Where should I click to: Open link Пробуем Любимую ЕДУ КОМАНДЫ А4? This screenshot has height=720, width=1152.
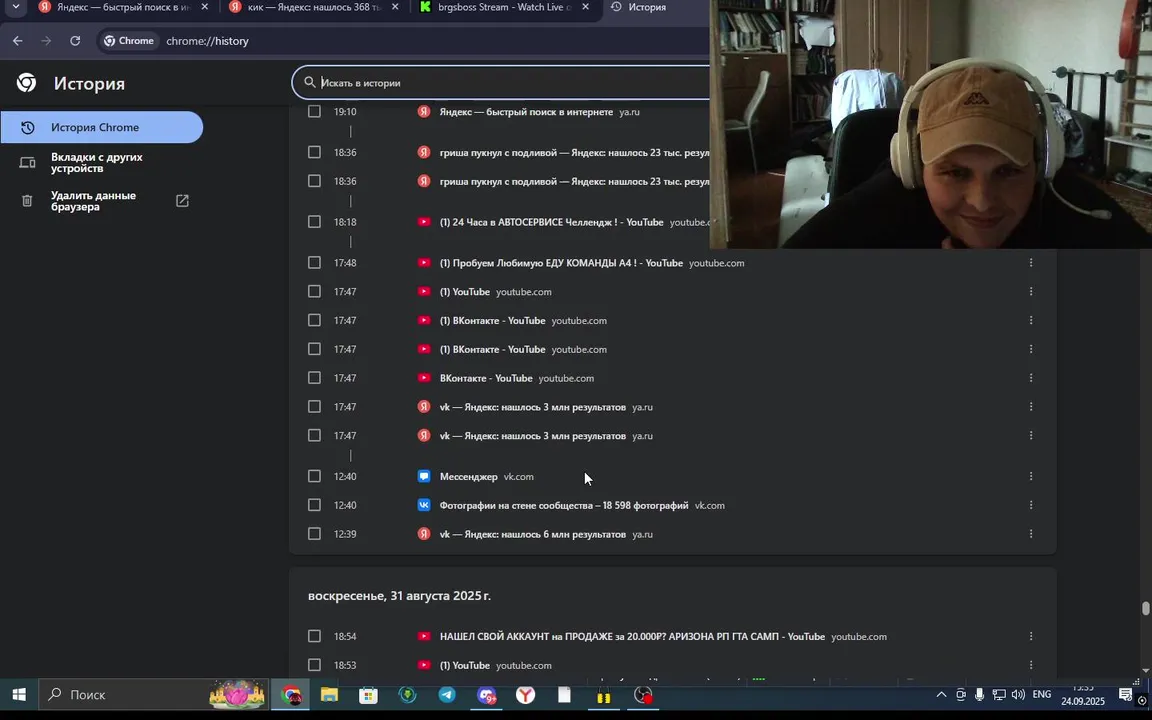(561, 262)
